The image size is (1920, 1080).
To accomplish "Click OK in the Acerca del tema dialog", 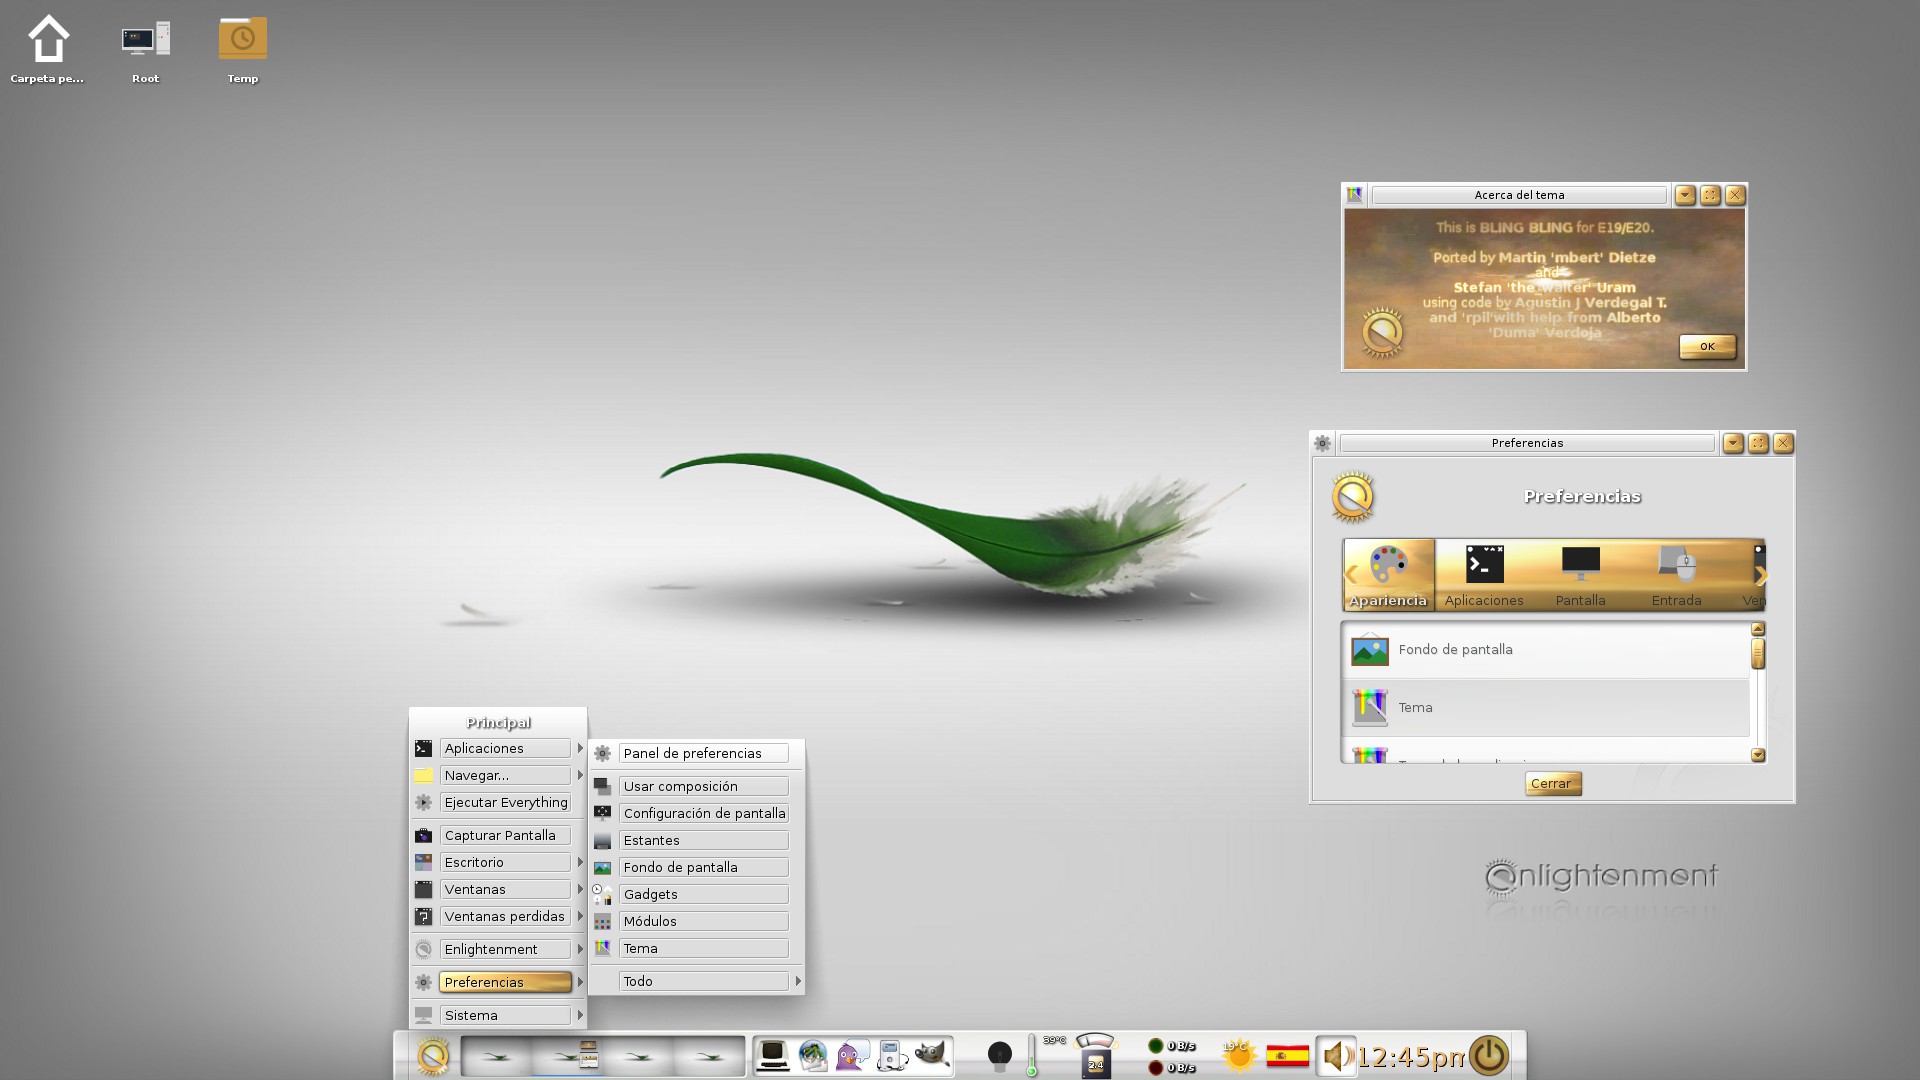I will [1707, 346].
